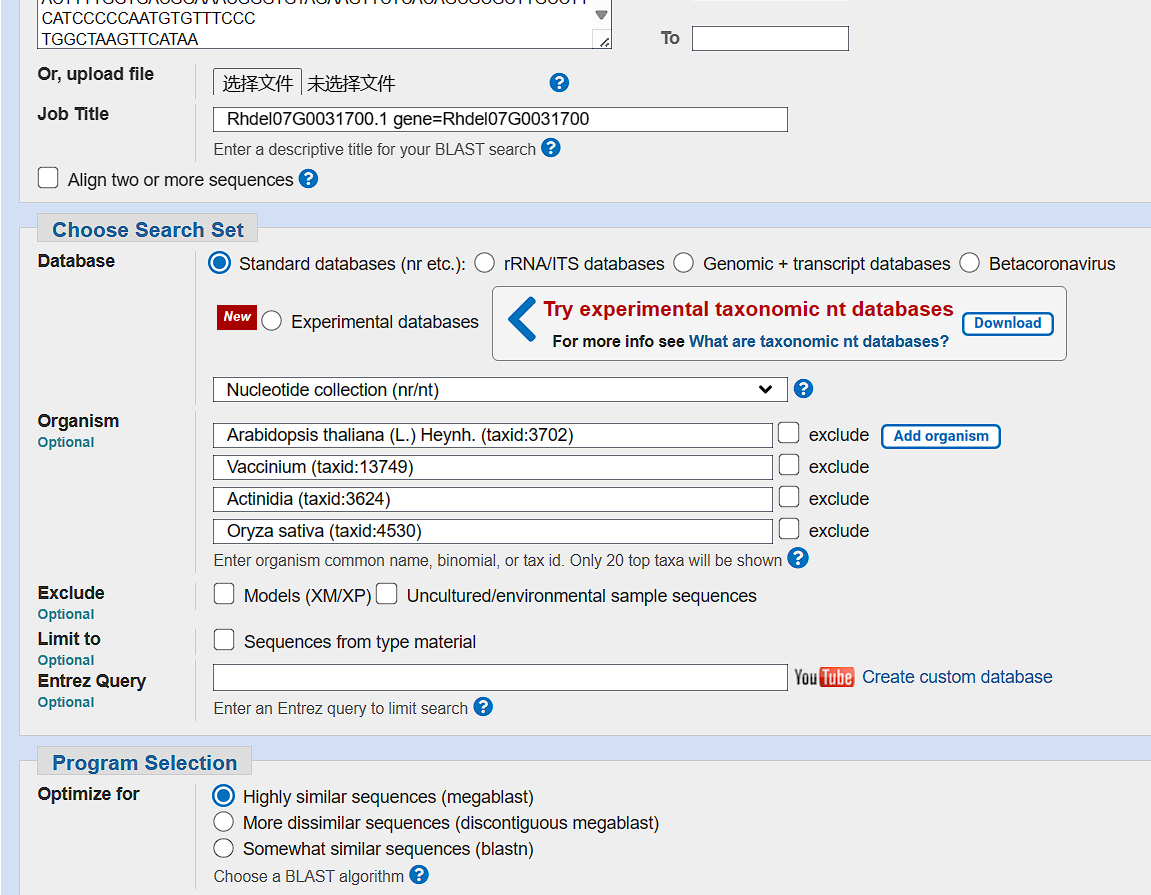Focus Oryza sativa (taxid:4530) organism field
Screen dimensions: 1151x895
pos(493,531)
